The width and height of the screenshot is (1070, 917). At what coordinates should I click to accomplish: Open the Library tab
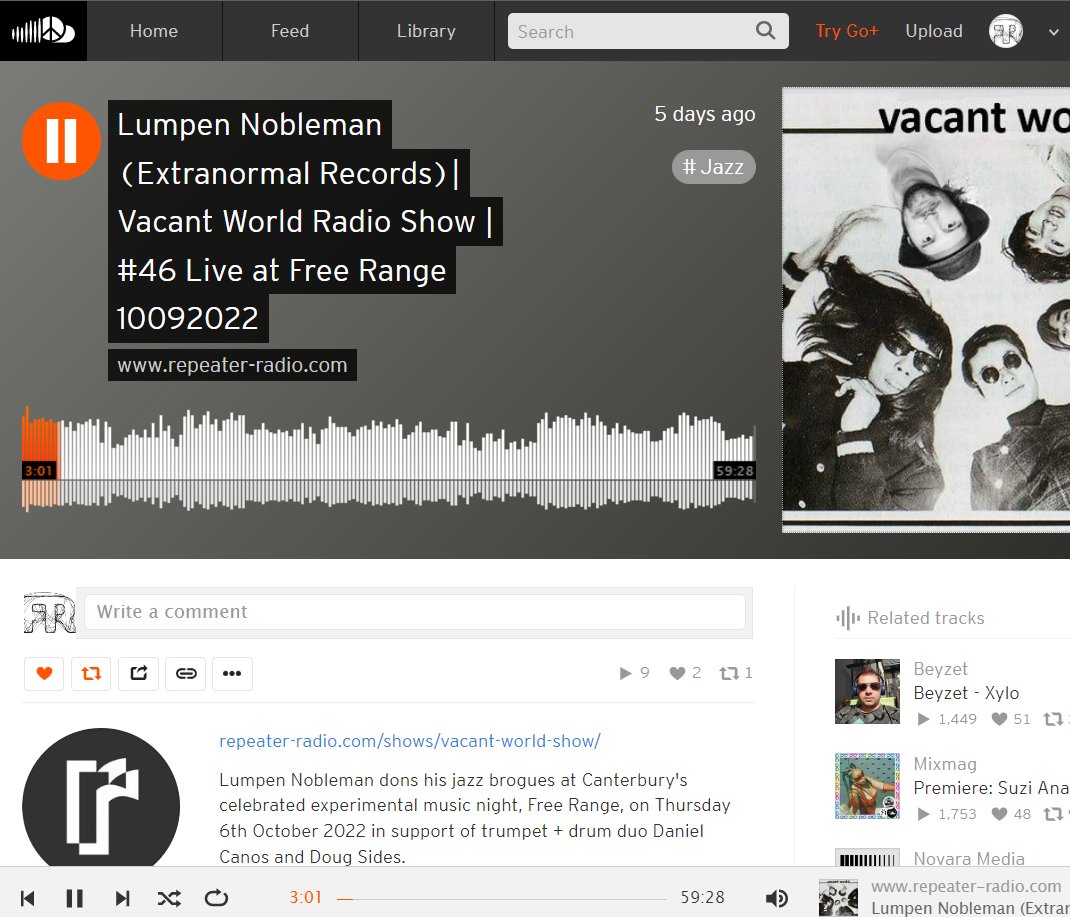click(426, 31)
